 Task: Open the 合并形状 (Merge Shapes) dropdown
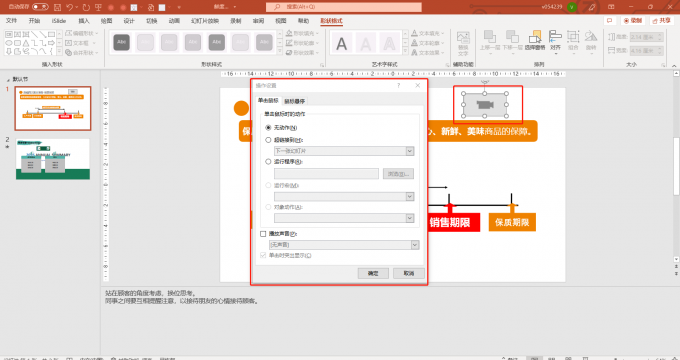[82, 52]
